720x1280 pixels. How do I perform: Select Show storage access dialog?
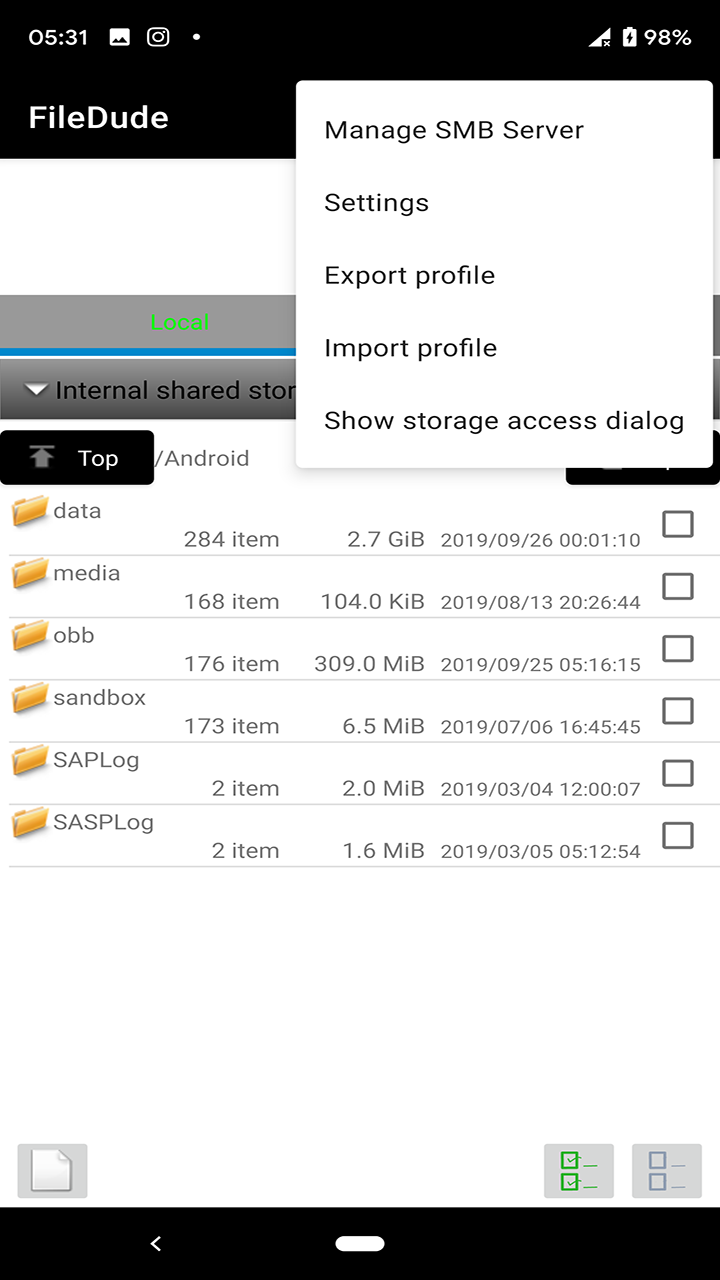(504, 421)
